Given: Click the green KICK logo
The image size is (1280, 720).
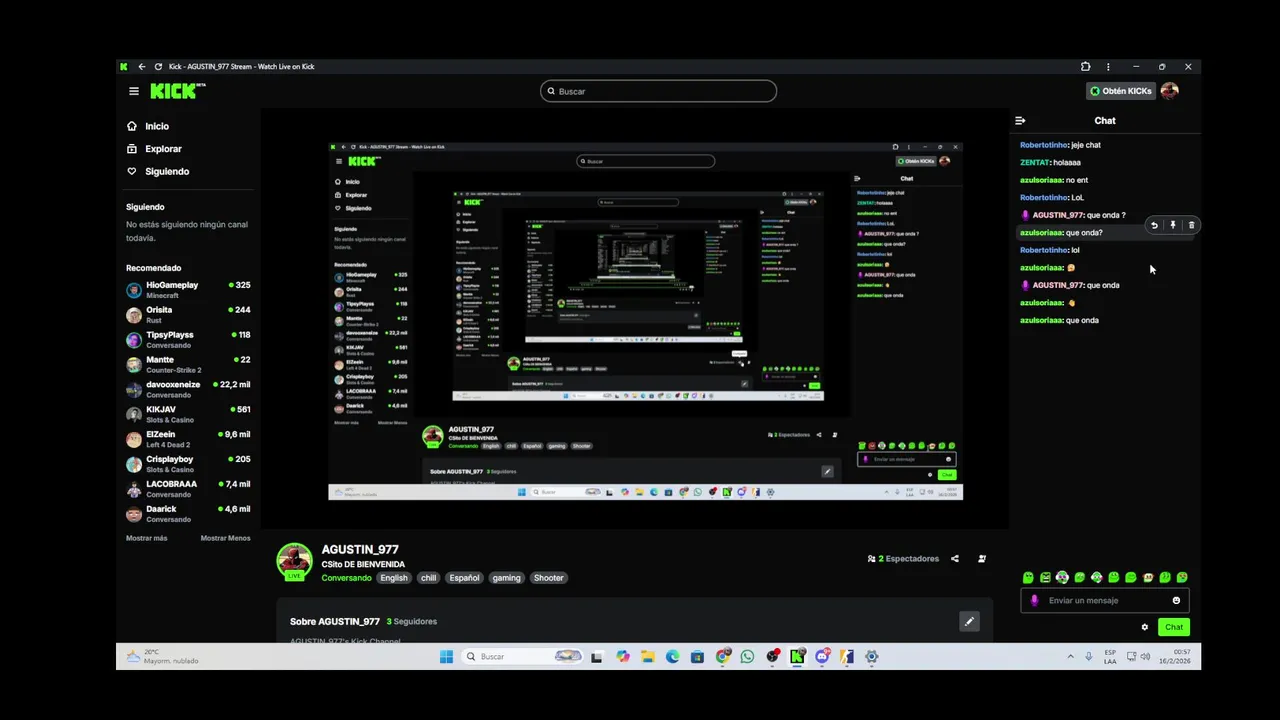Looking at the screenshot, I should coord(177,91).
